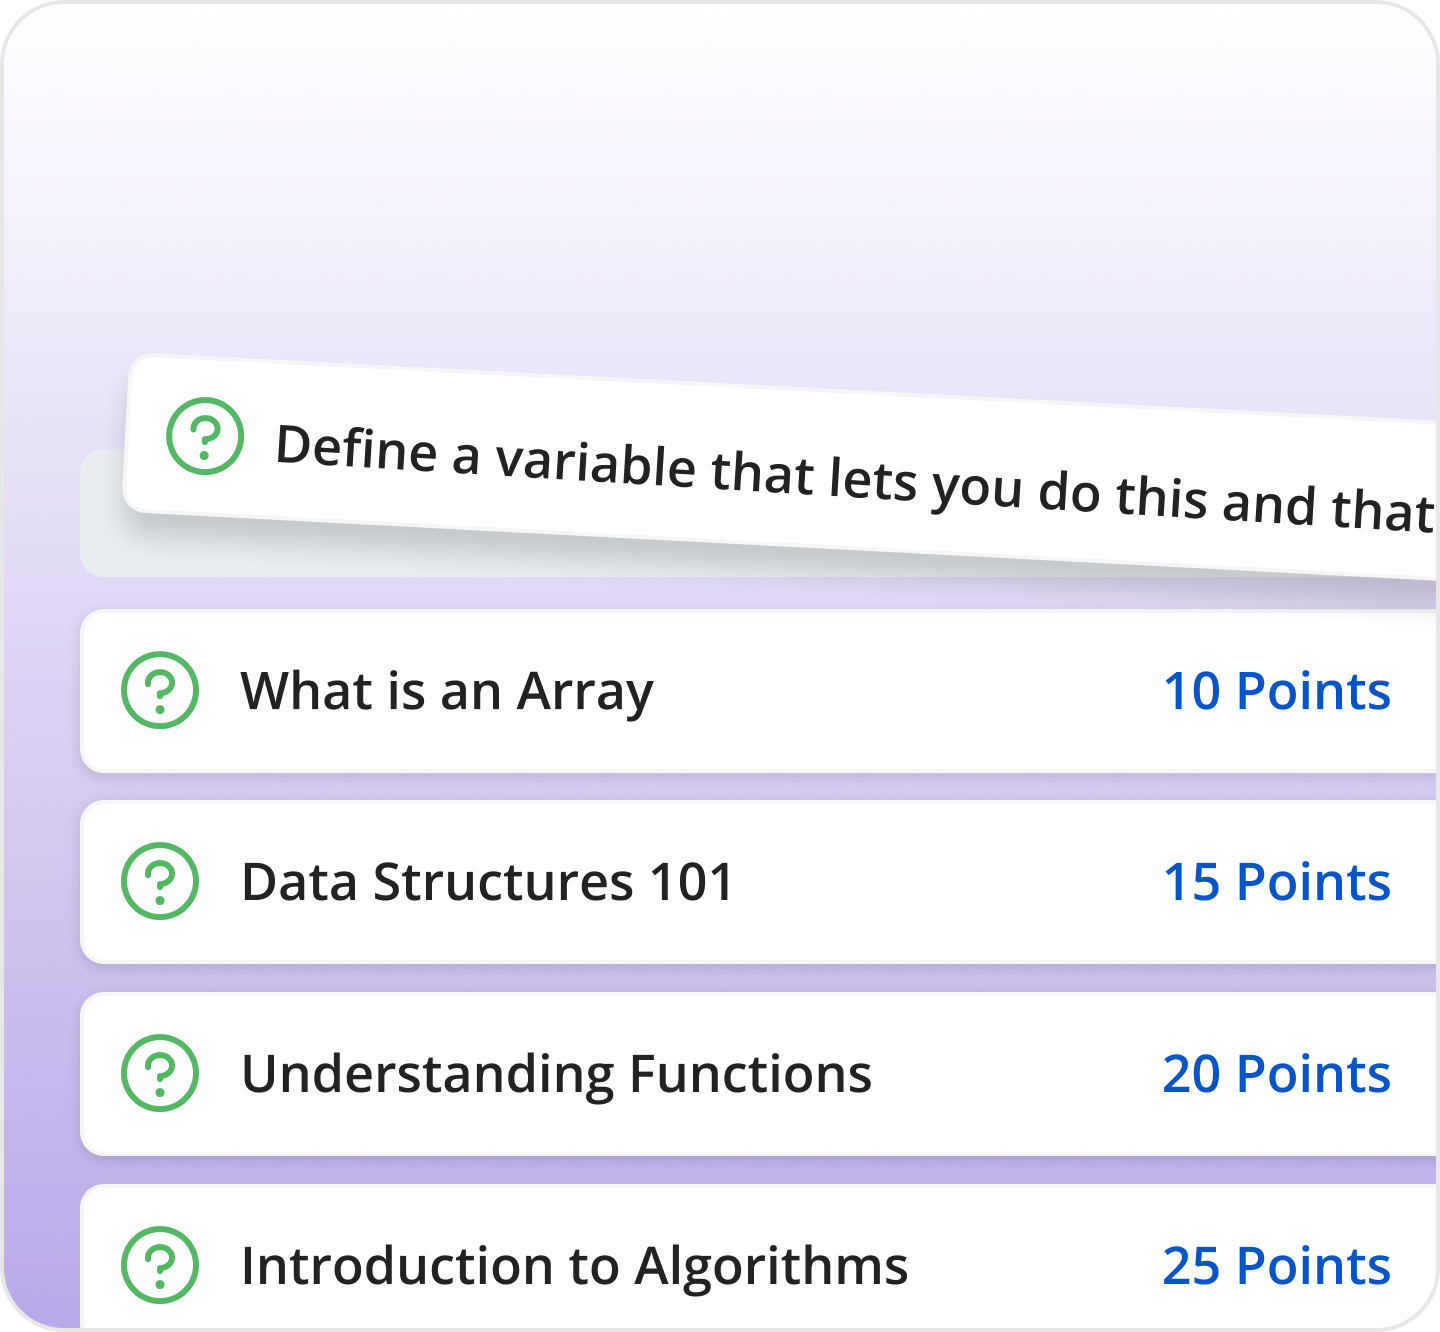
Task: Click the 15 Points label
Action: (1278, 882)
